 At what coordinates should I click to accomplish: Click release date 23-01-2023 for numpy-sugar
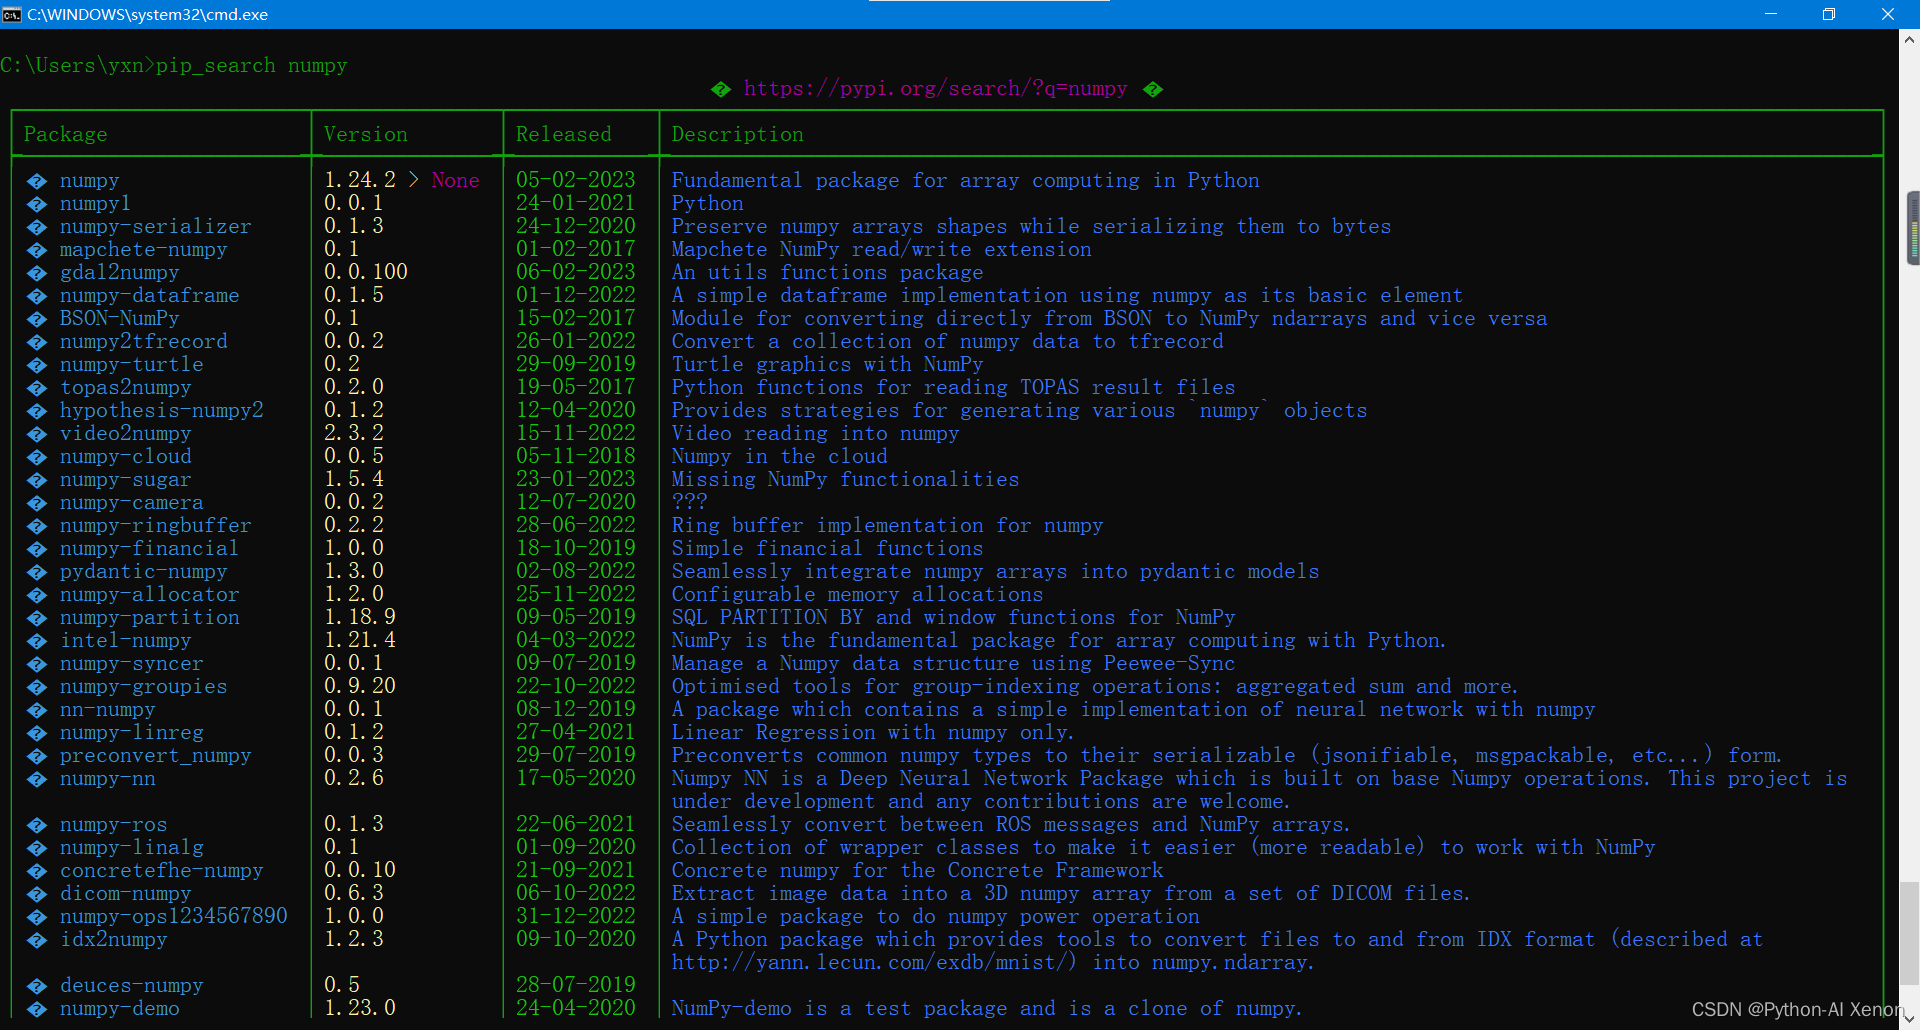576,479
